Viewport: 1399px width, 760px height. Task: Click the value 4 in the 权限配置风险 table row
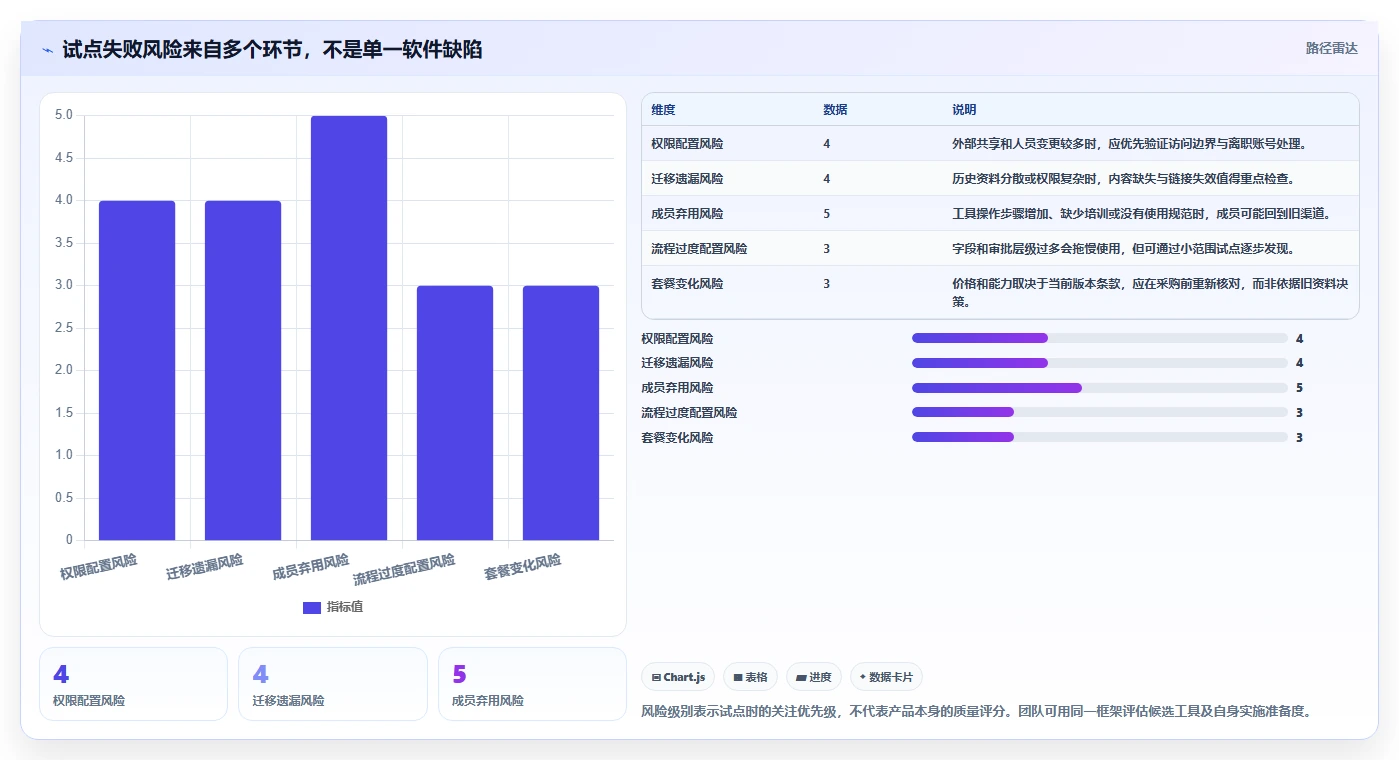[x=827, y=144]
